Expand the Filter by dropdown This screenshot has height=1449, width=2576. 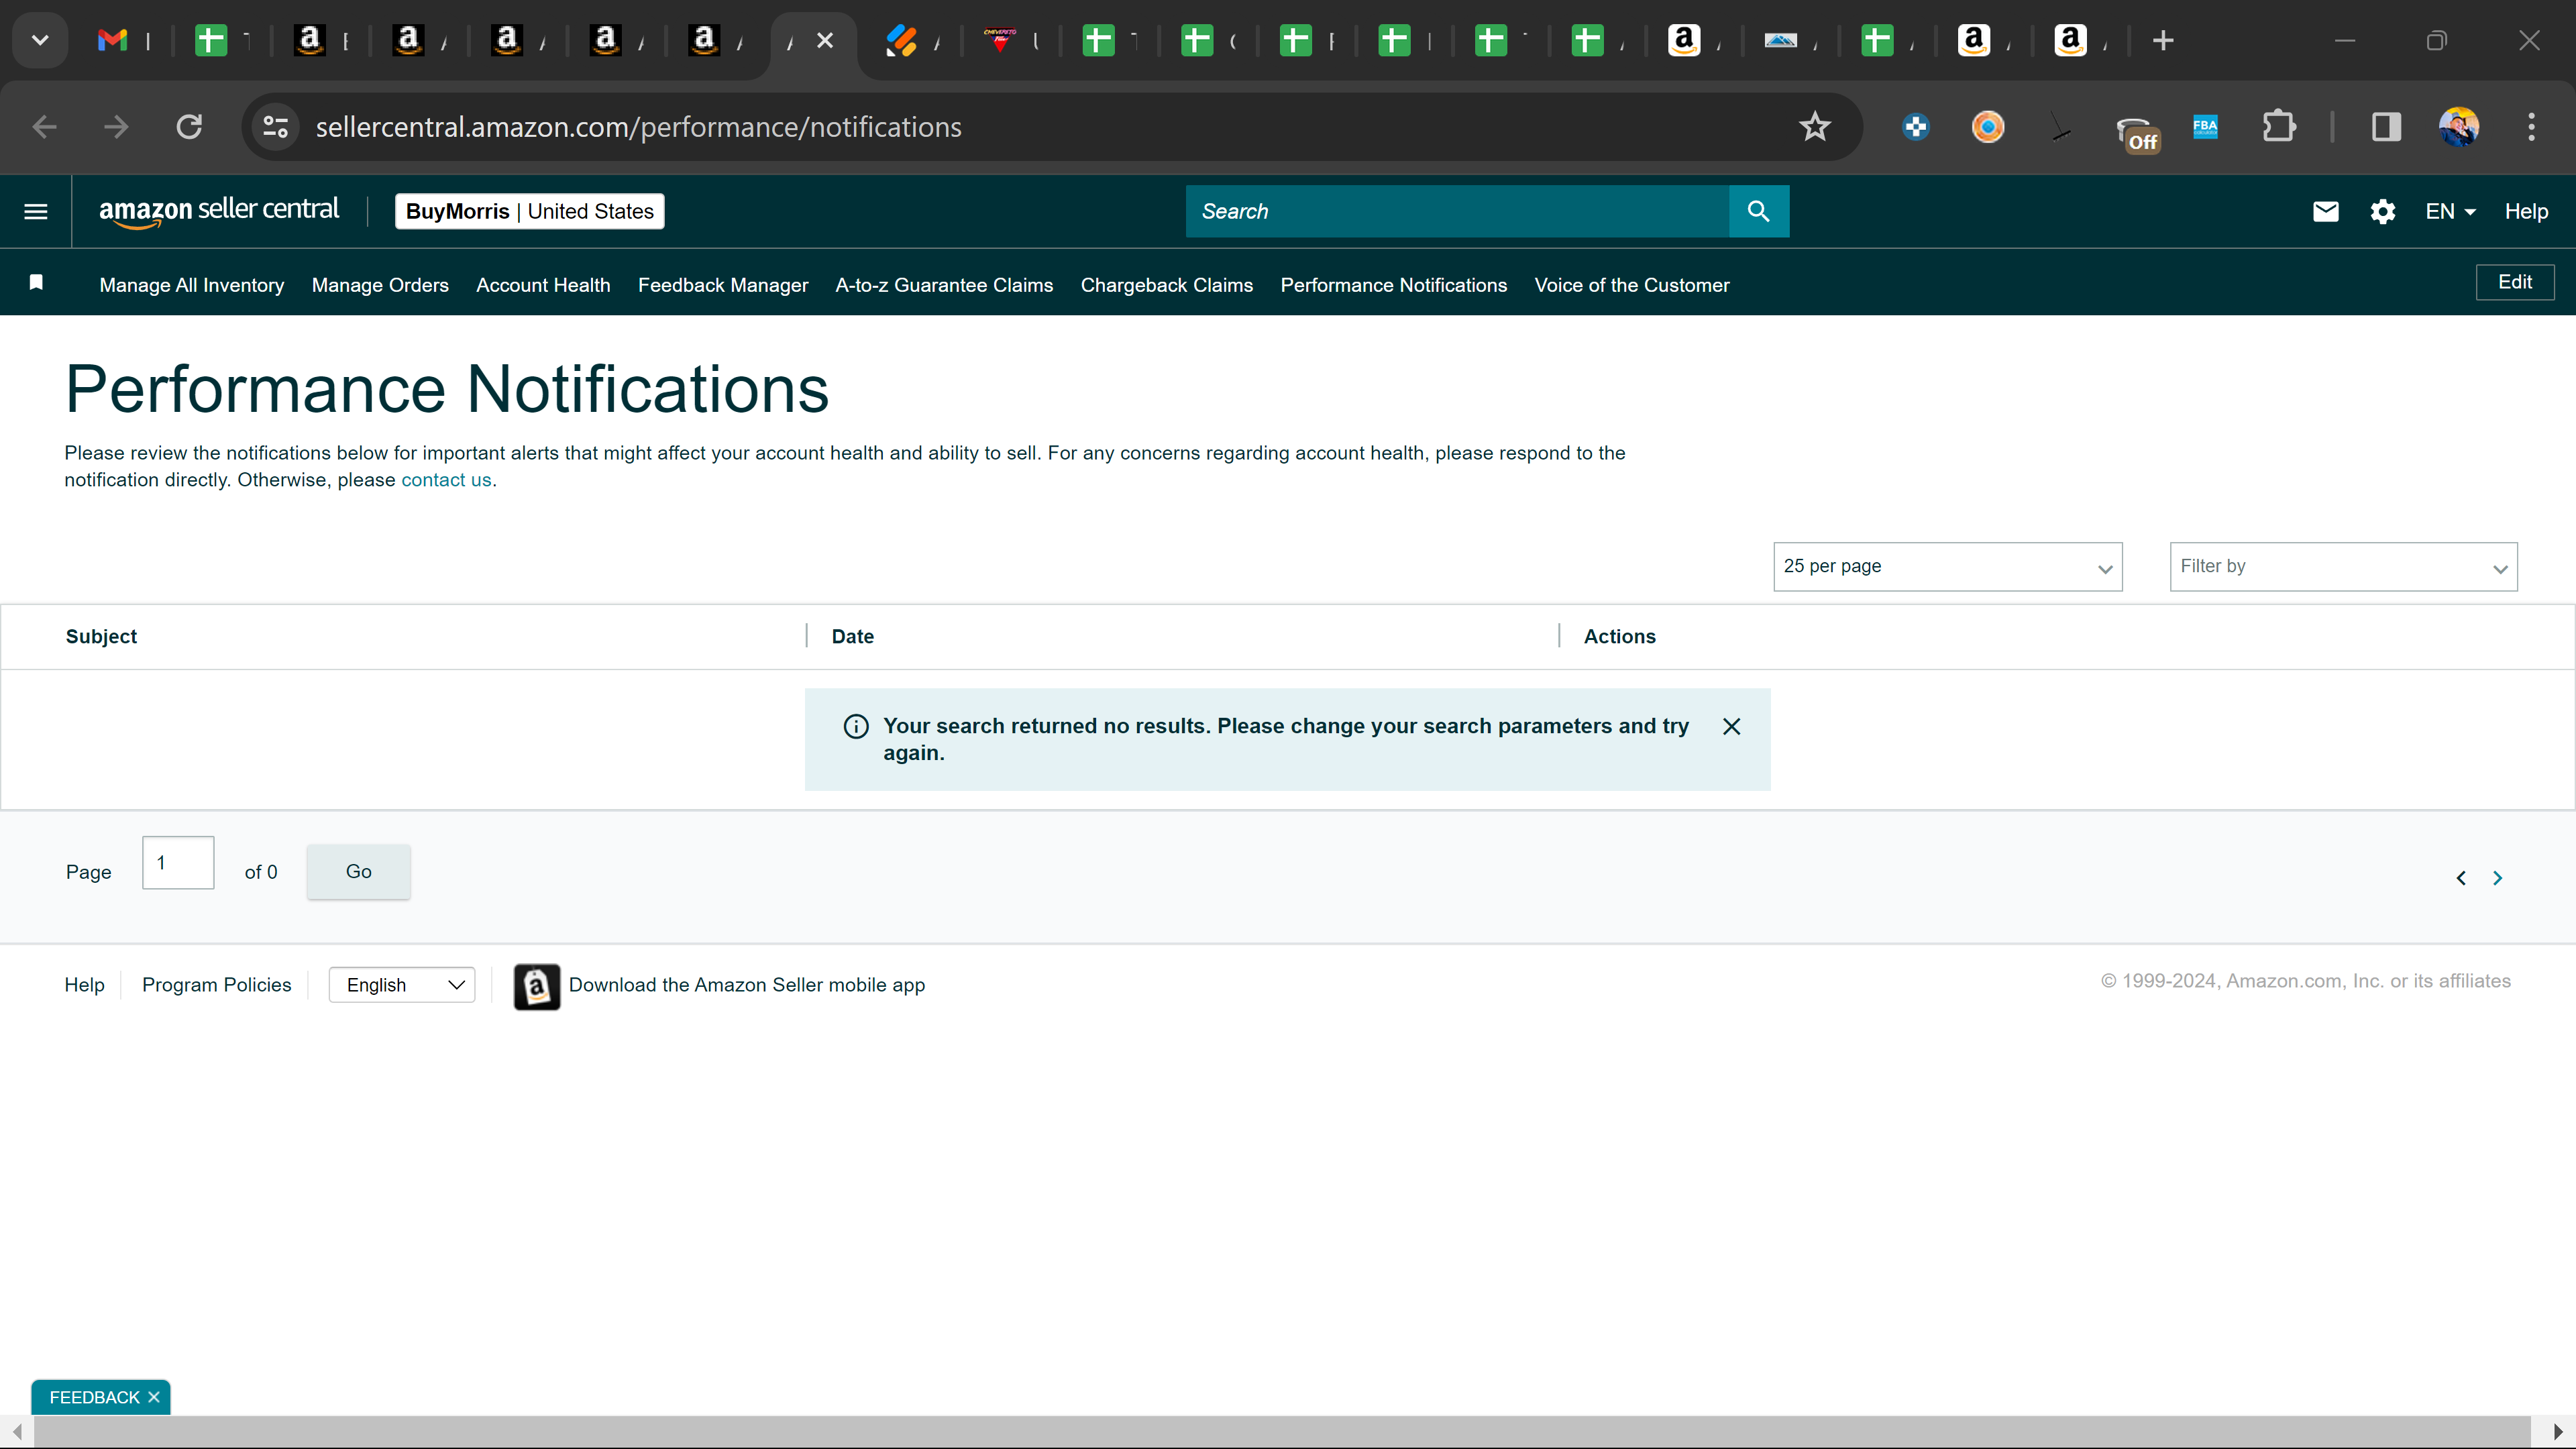click(x=2343, y=567)
